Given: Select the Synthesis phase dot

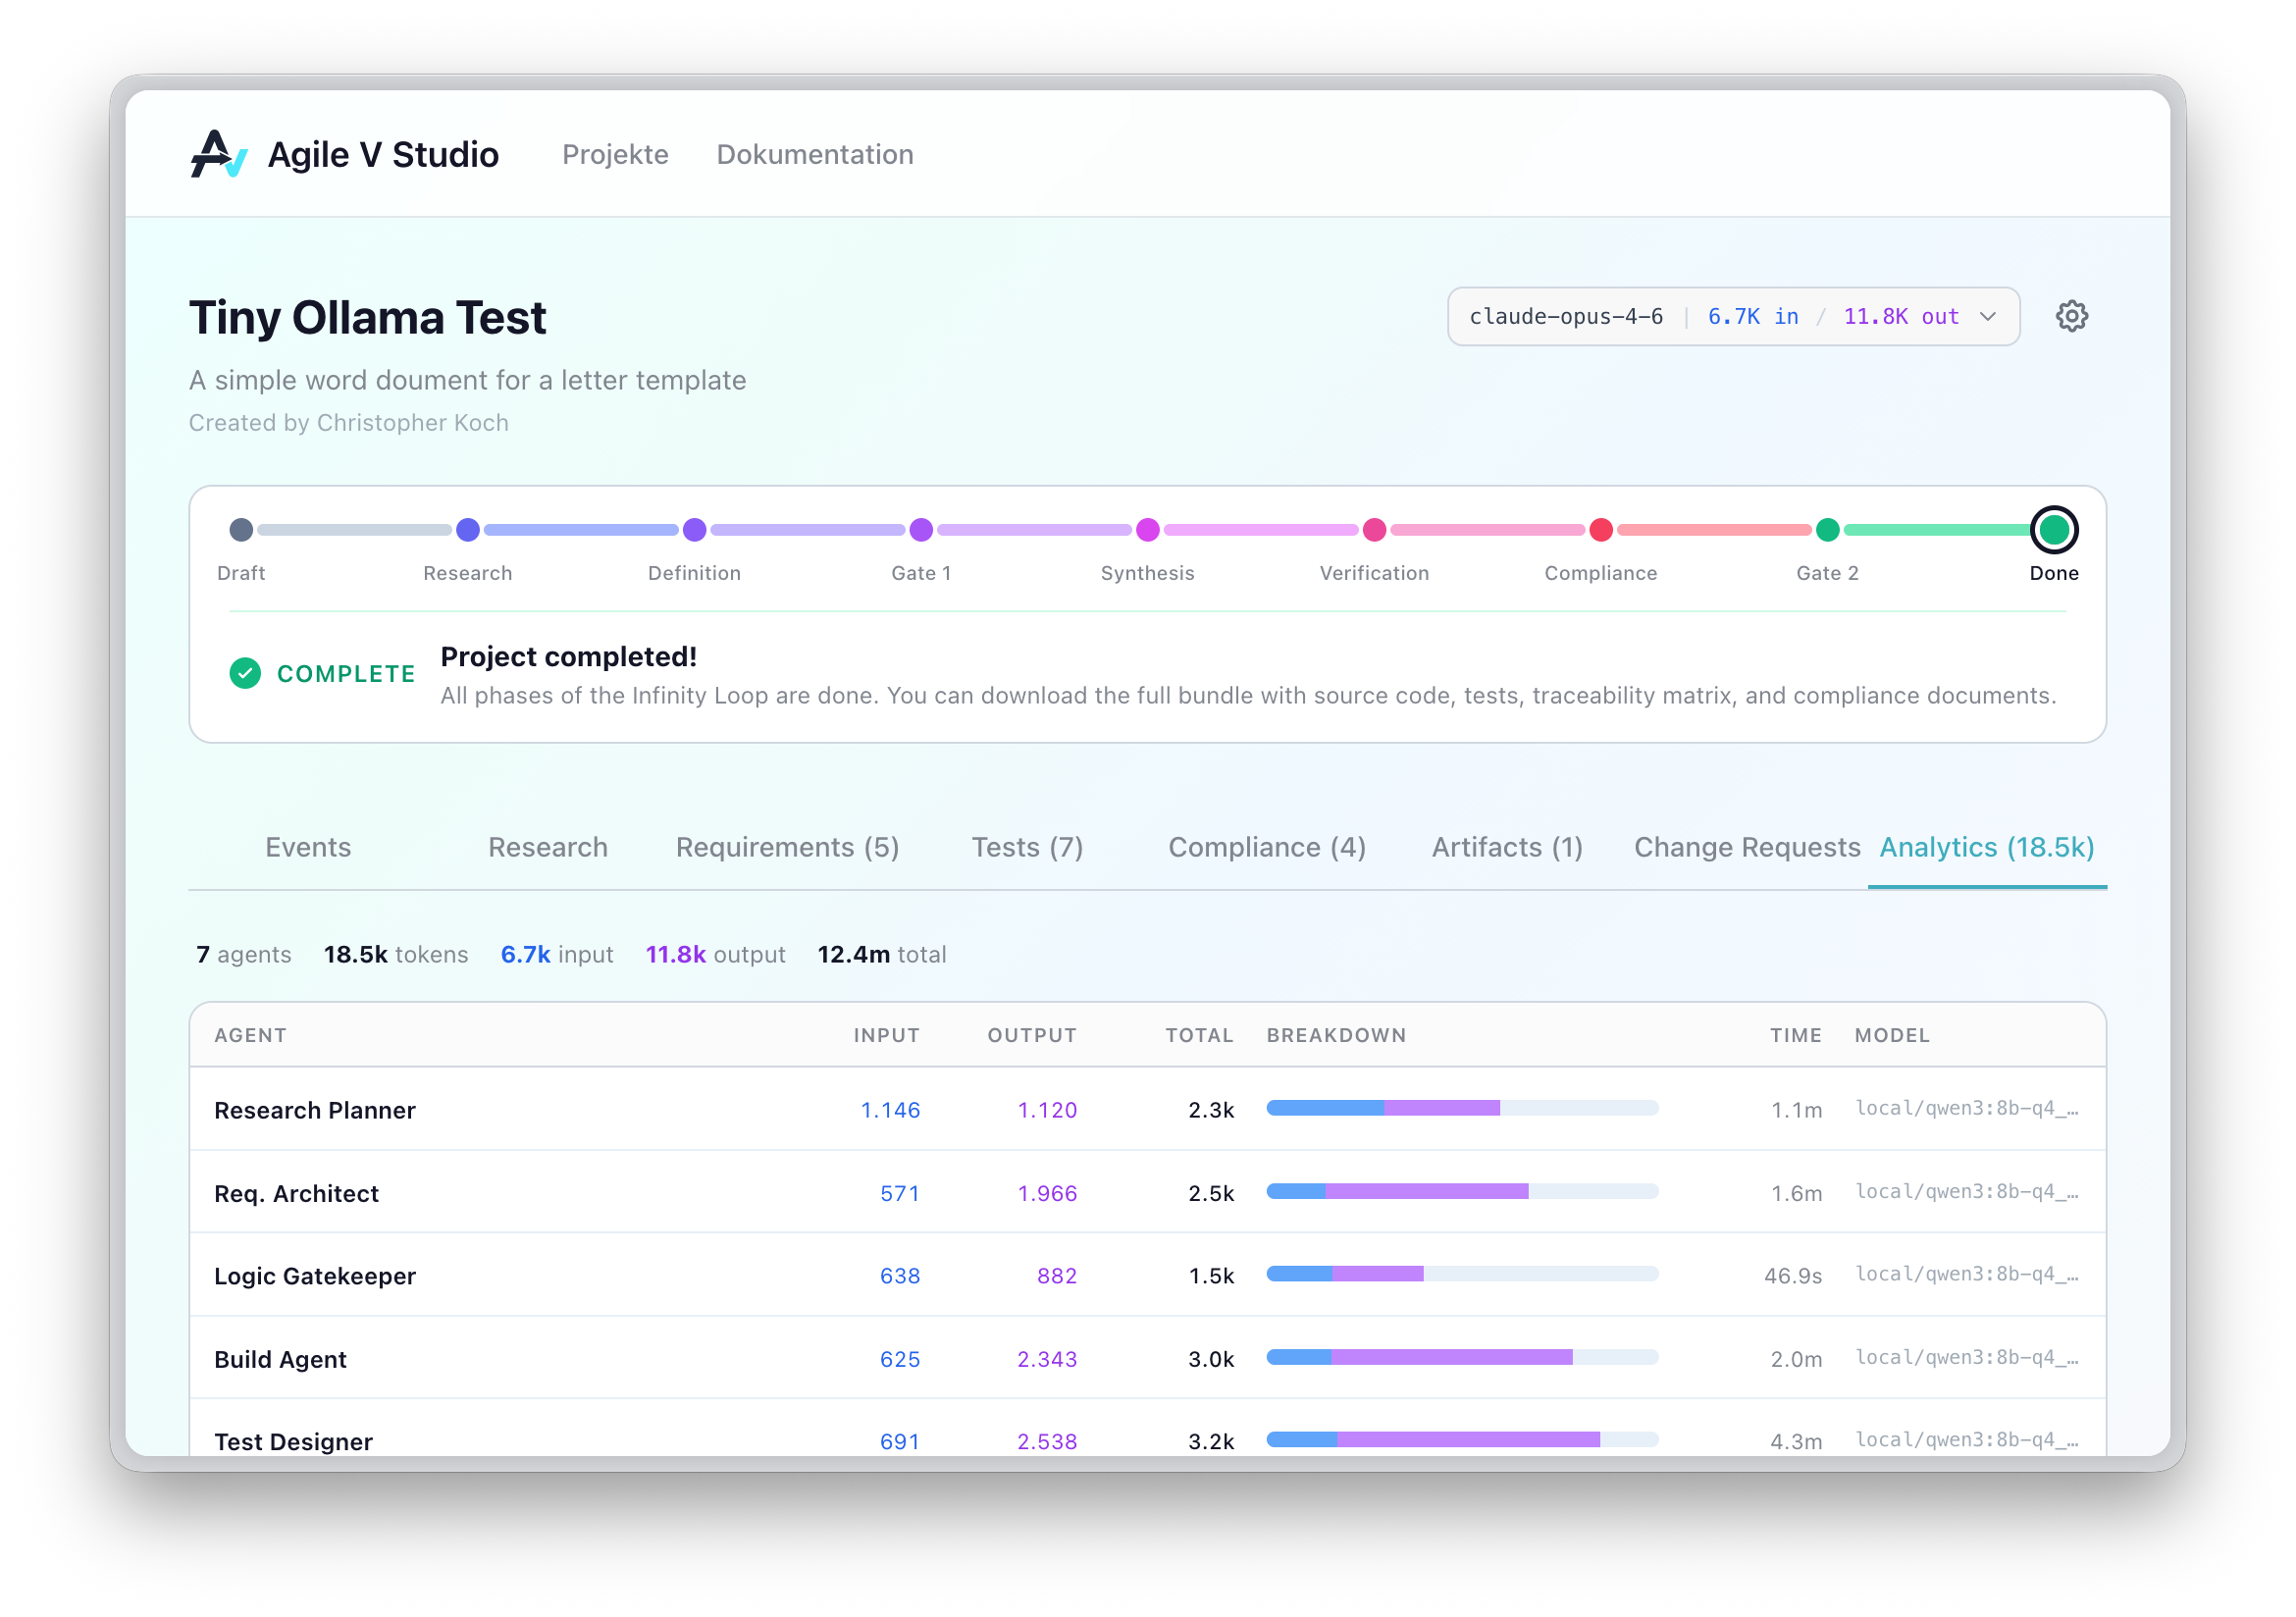Looking at the screenshot, I should [x=1148, y=530].
